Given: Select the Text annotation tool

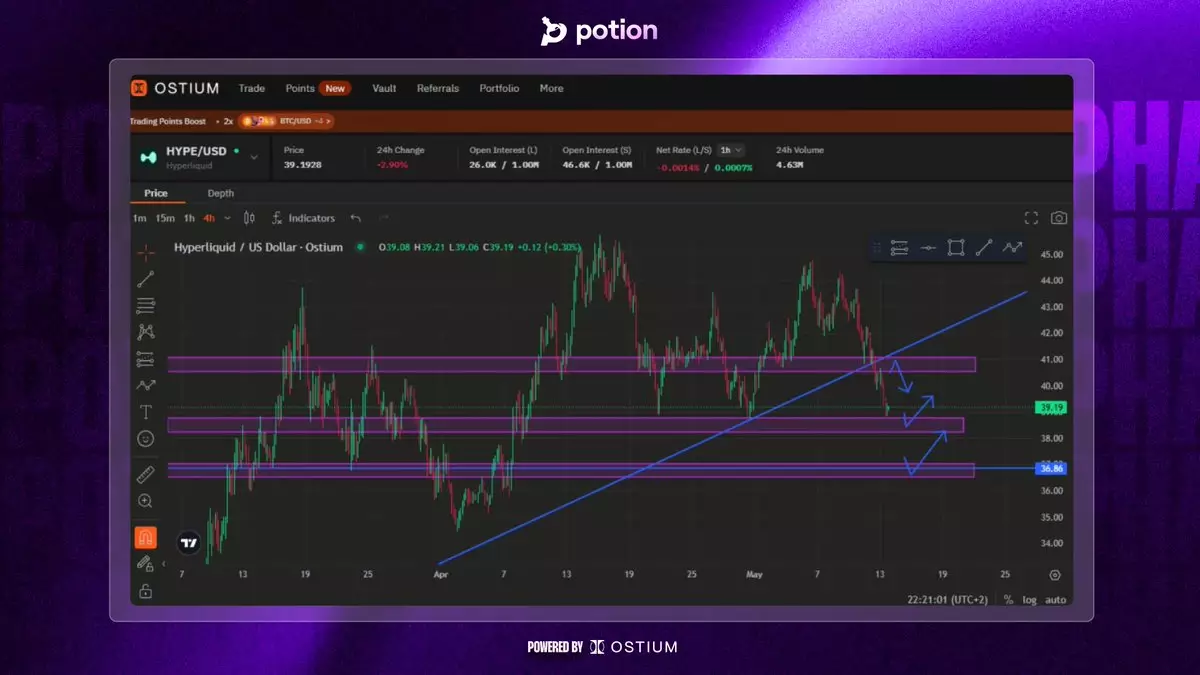Looking at the screenshot, I should pos(146,412).
